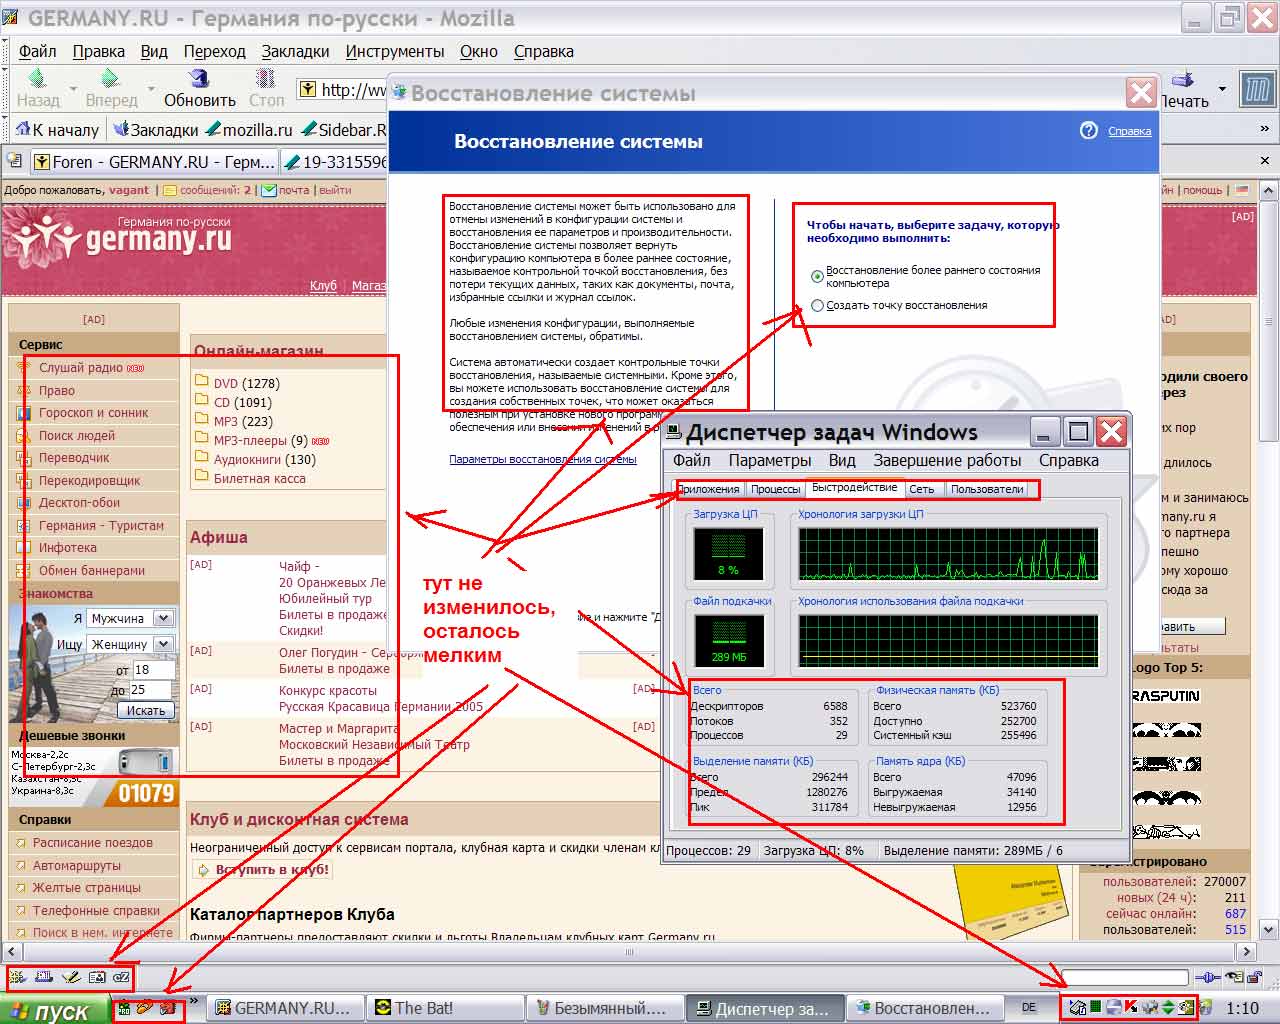Open the Инструменты menu in Mozilla
The image size is (1280, 1024).
[395, 51]
